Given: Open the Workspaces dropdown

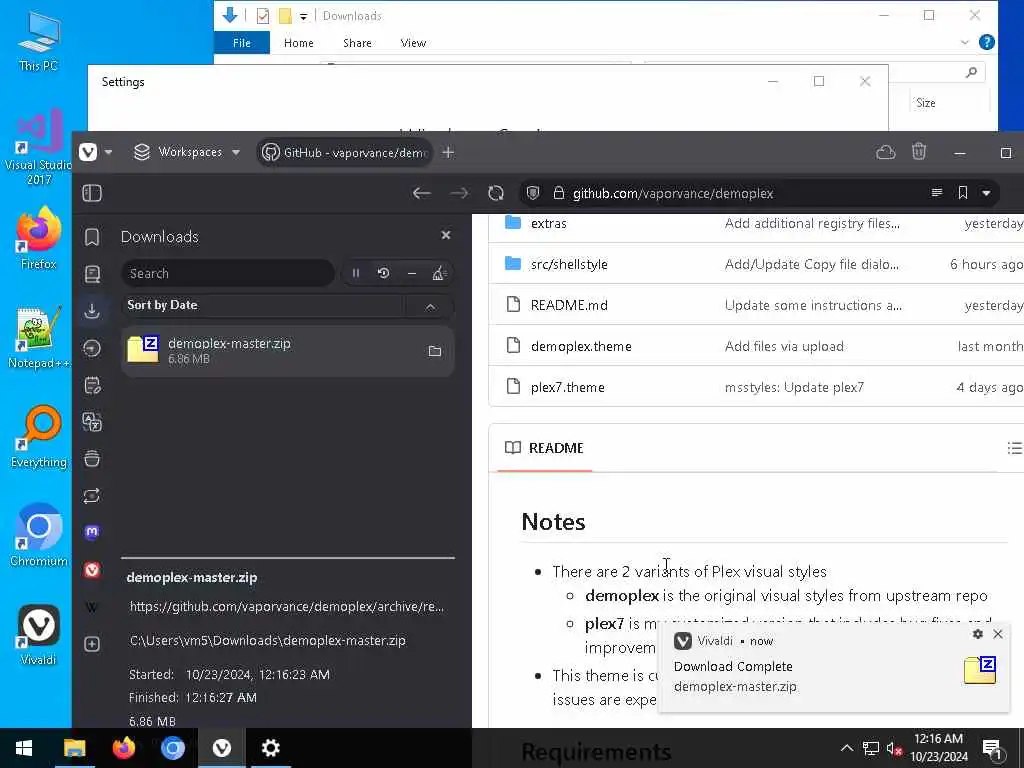Looking at the screenshot, I should (x=187, y=152).
